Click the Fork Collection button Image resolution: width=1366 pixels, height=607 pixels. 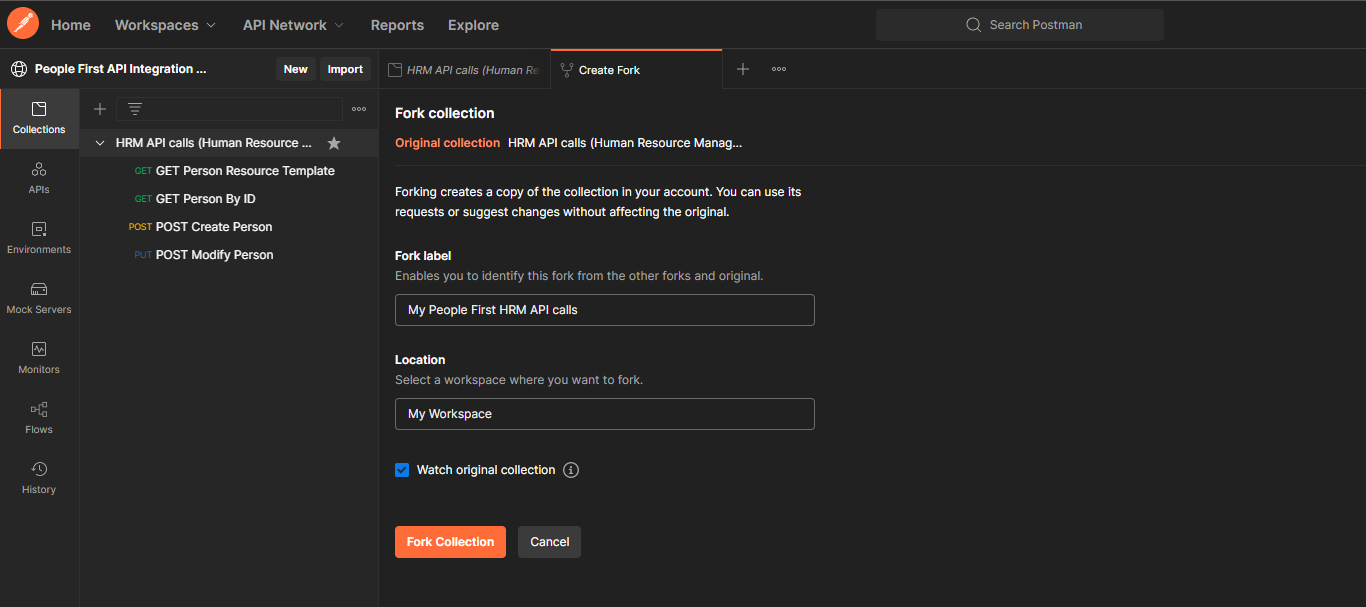point(450,541)
